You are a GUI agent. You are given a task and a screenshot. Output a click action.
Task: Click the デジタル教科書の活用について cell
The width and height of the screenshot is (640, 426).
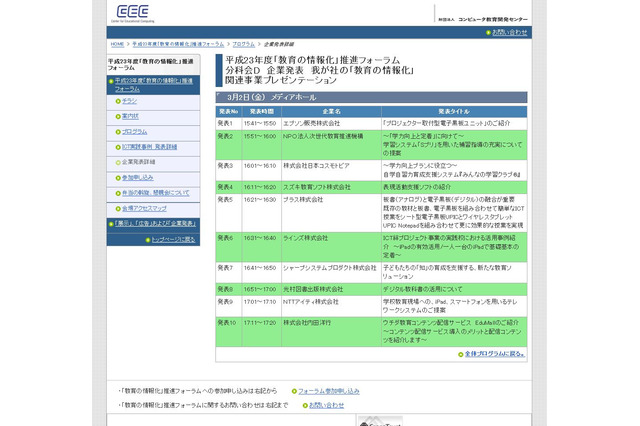coord(454,289)
